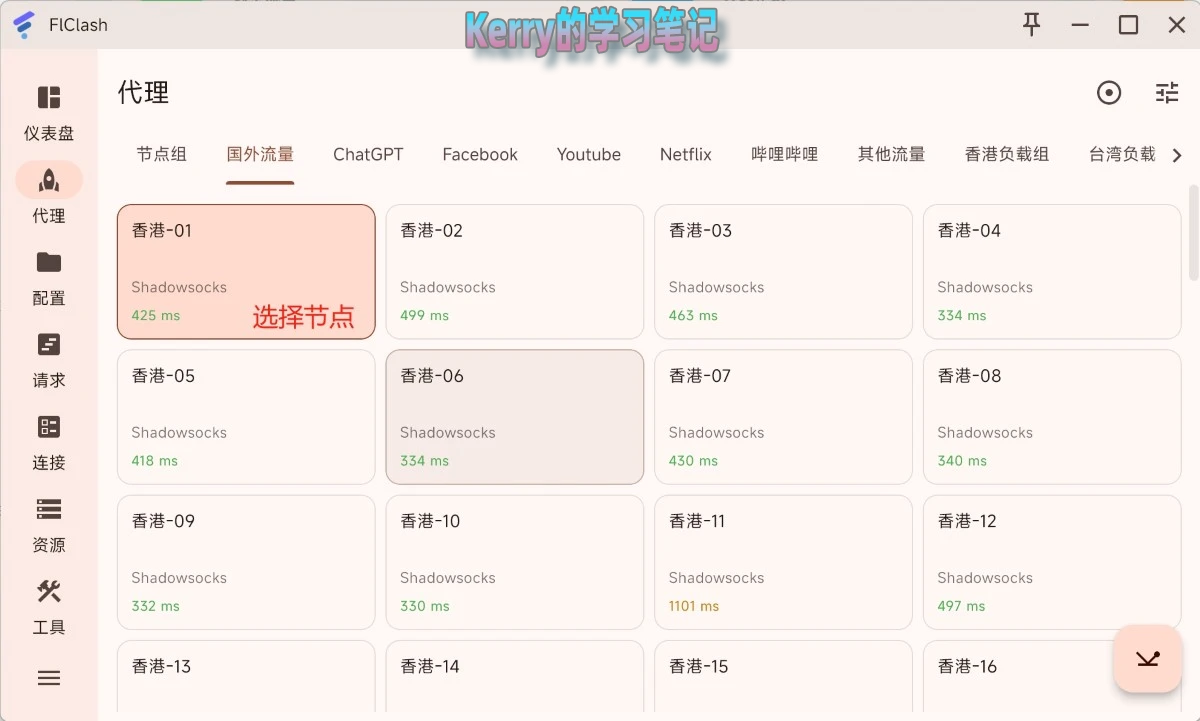Choose the 香港-12 node card

pos(1052,562)
